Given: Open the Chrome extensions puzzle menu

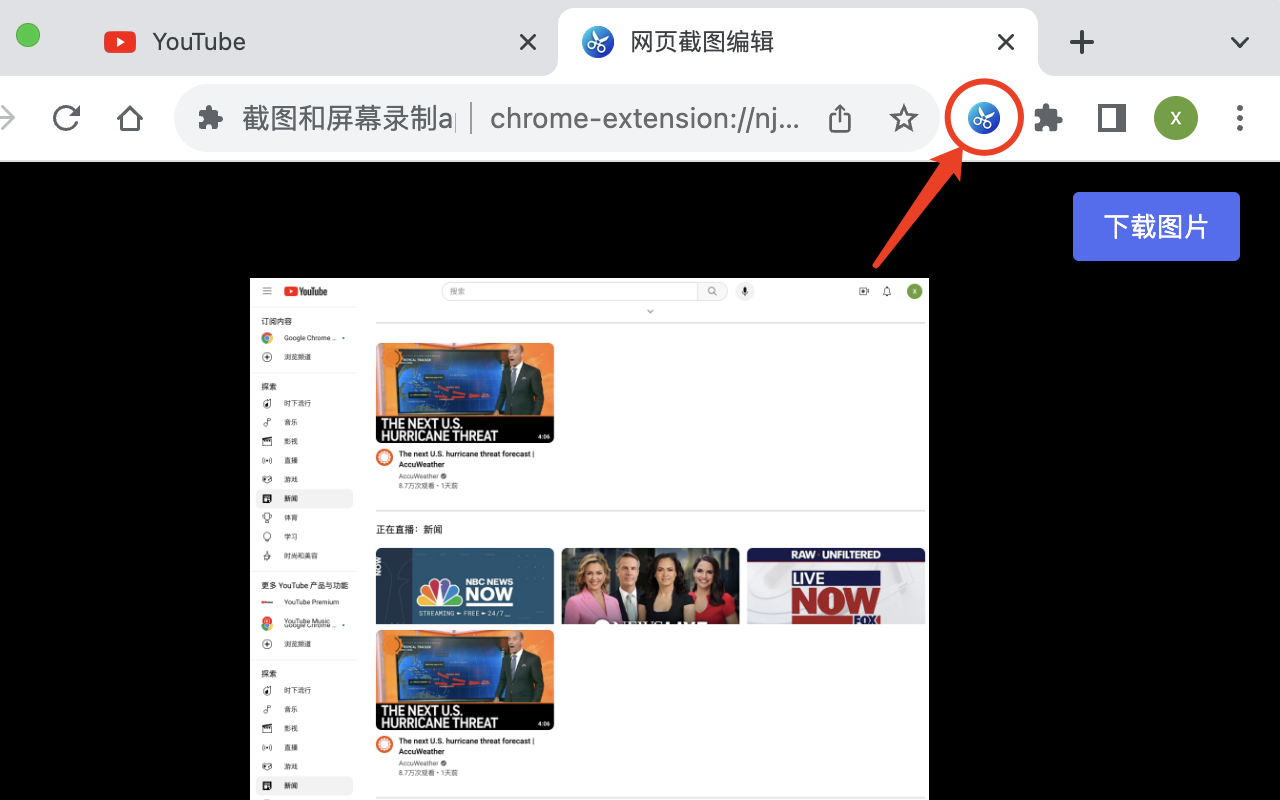Looking at the screenshot, I should pos(1048,119).
